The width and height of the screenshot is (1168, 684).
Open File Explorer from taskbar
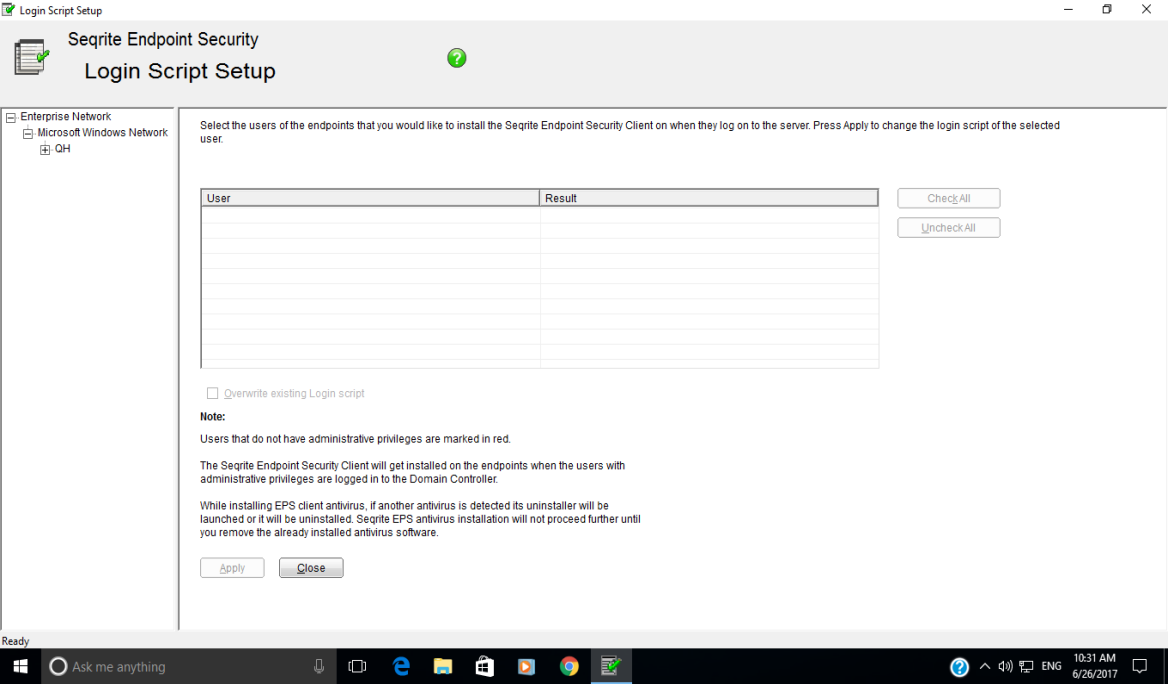pos(442,666)
